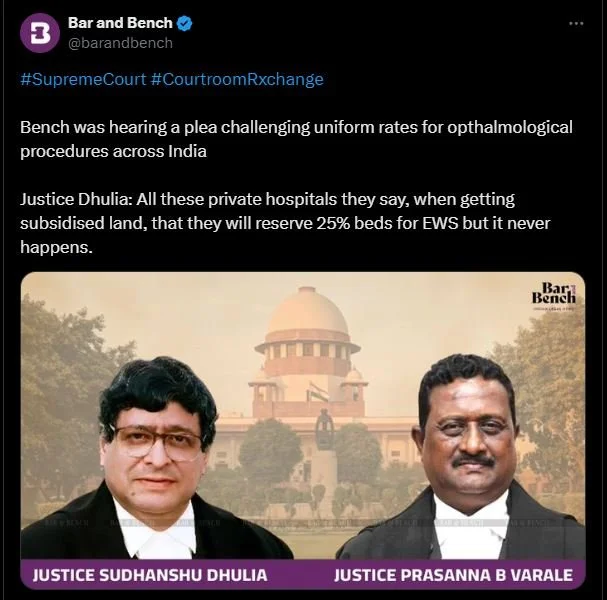Click the JUSTICE SUDHANSHU DHULIA caption
Image resolution: width=607 pixels, height=600 pixels.
(150, 575)
